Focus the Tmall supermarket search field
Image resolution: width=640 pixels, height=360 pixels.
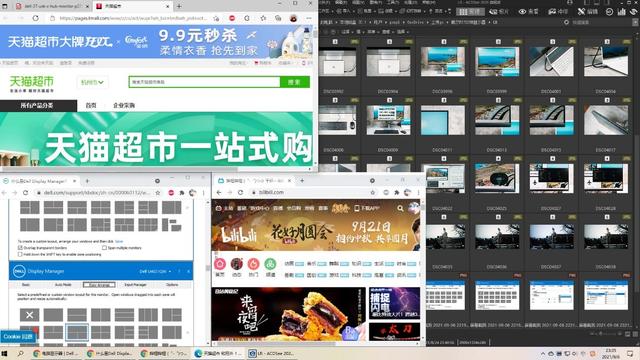tap(204, 82)
